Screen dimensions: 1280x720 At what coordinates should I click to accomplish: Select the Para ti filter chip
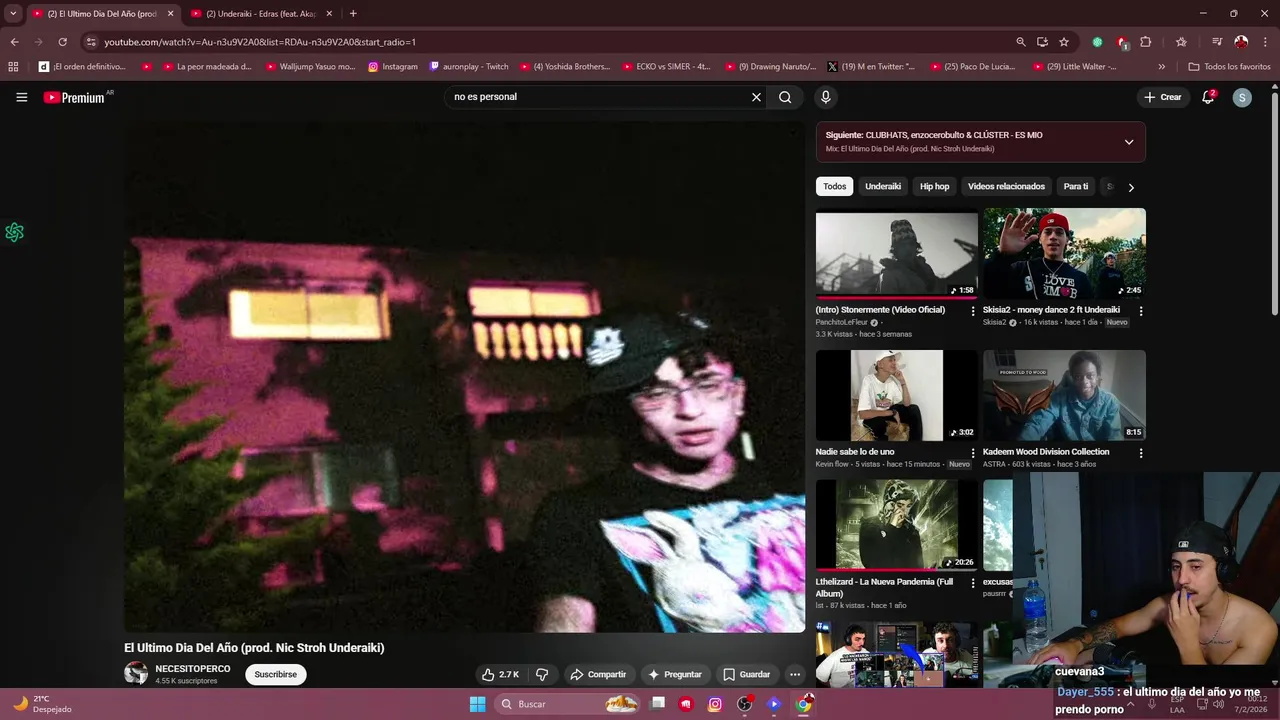click(x=1076, y=186)
